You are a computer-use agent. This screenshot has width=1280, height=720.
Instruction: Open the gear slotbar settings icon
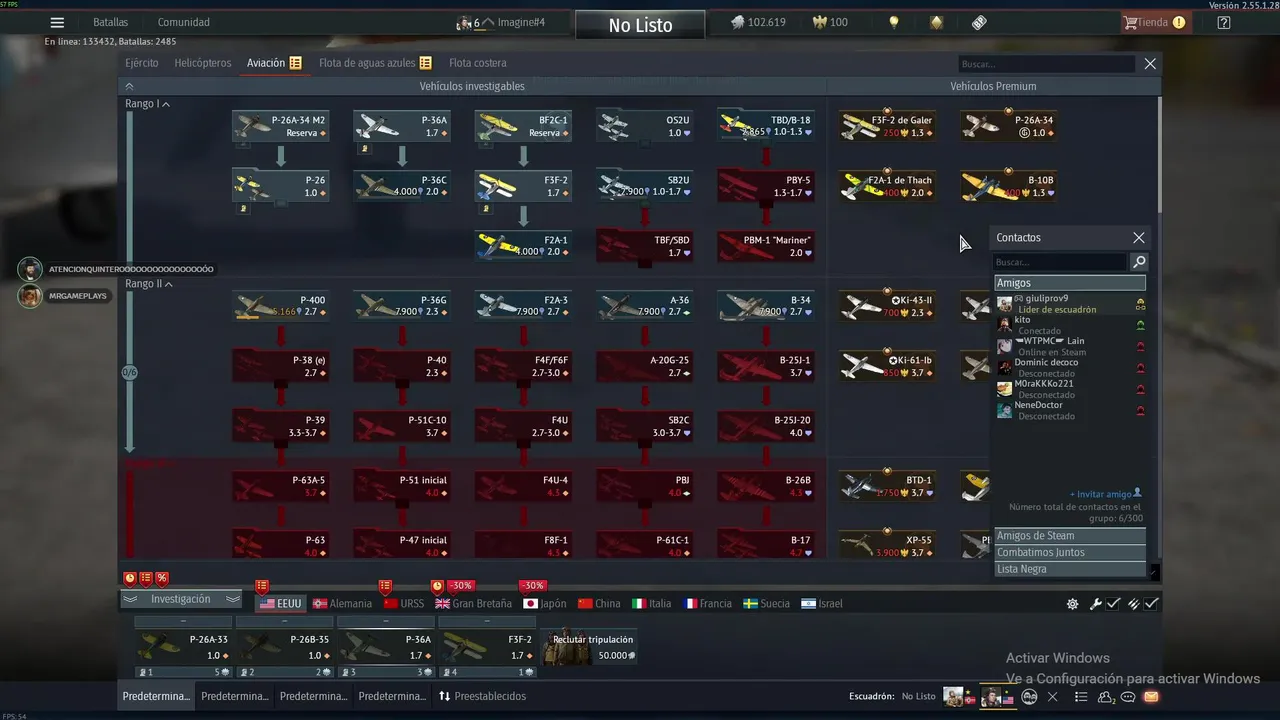[x=1072, y=604]
